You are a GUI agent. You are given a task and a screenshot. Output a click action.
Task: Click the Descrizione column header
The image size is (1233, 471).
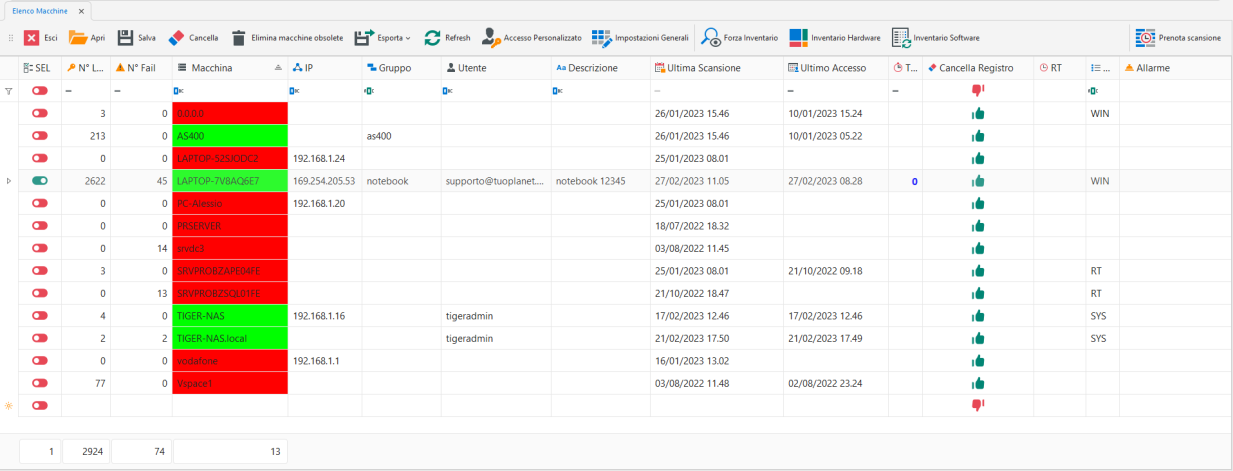point(600,68)
